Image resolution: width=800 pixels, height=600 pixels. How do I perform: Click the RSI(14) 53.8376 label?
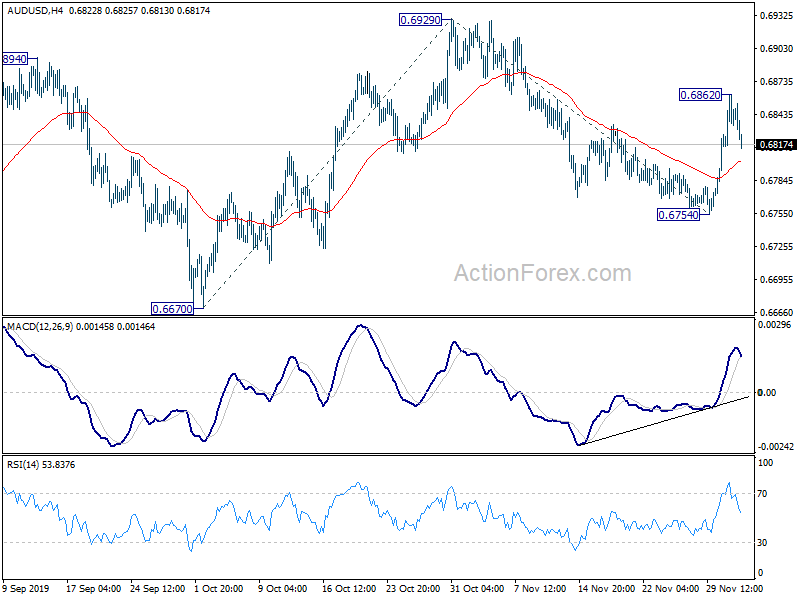click(x=41, y=465)
